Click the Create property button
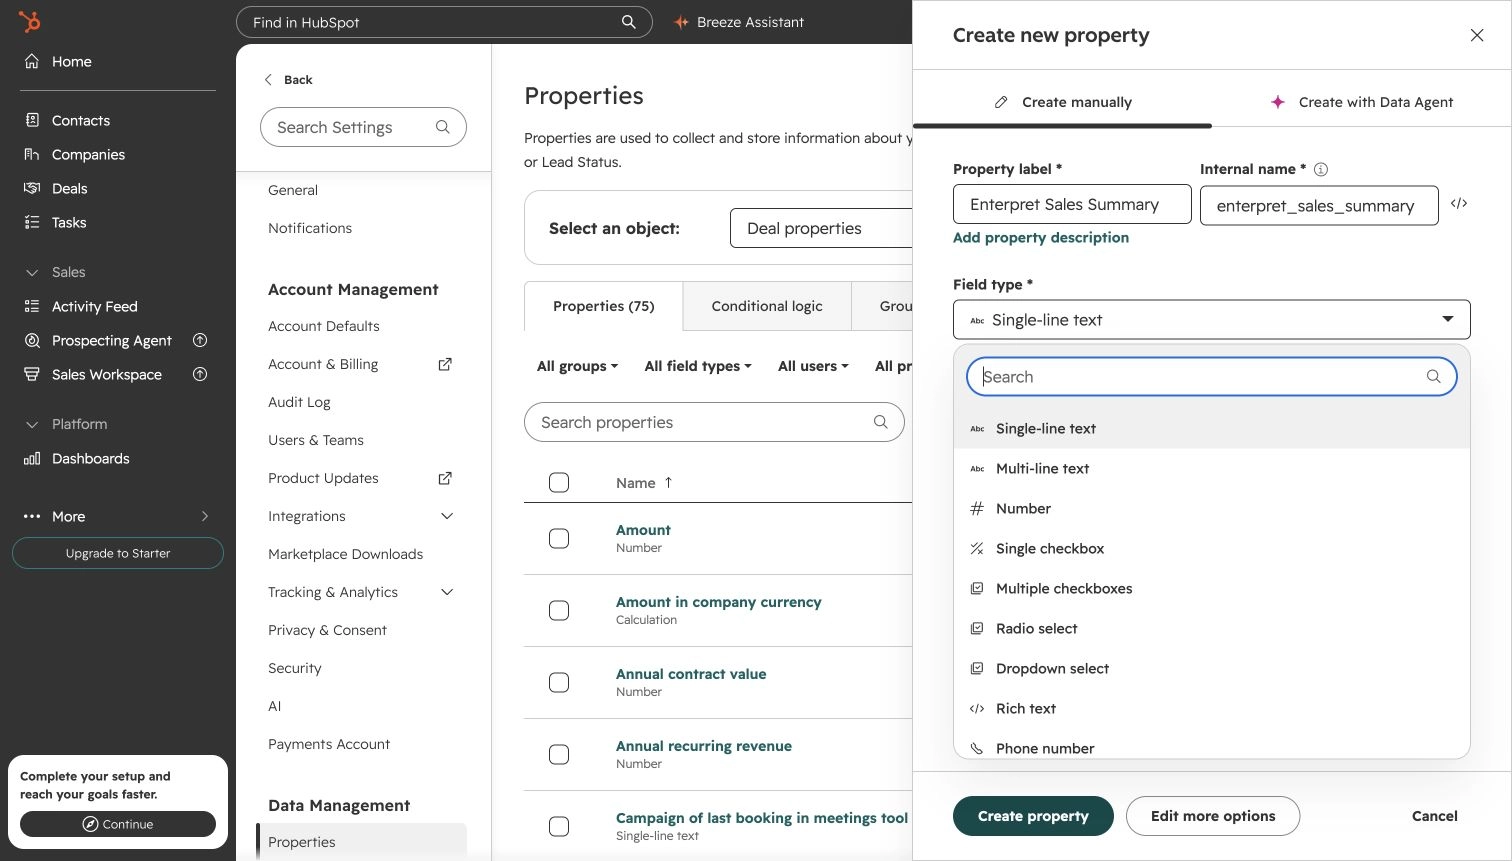This screenshot has height=861, width=1512. coord(1033,816)
